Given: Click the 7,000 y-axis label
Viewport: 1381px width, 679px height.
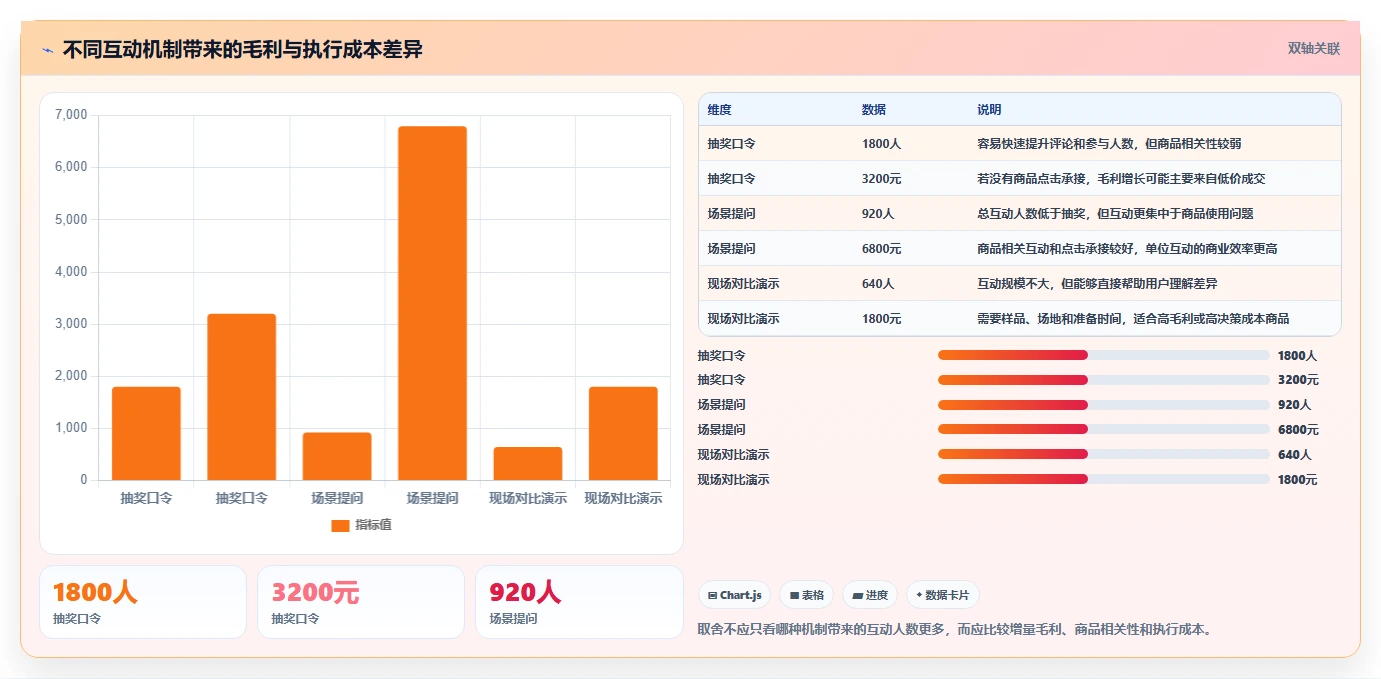Looking at the screenshot, I should pyautogui.click(x=71, y=115).
